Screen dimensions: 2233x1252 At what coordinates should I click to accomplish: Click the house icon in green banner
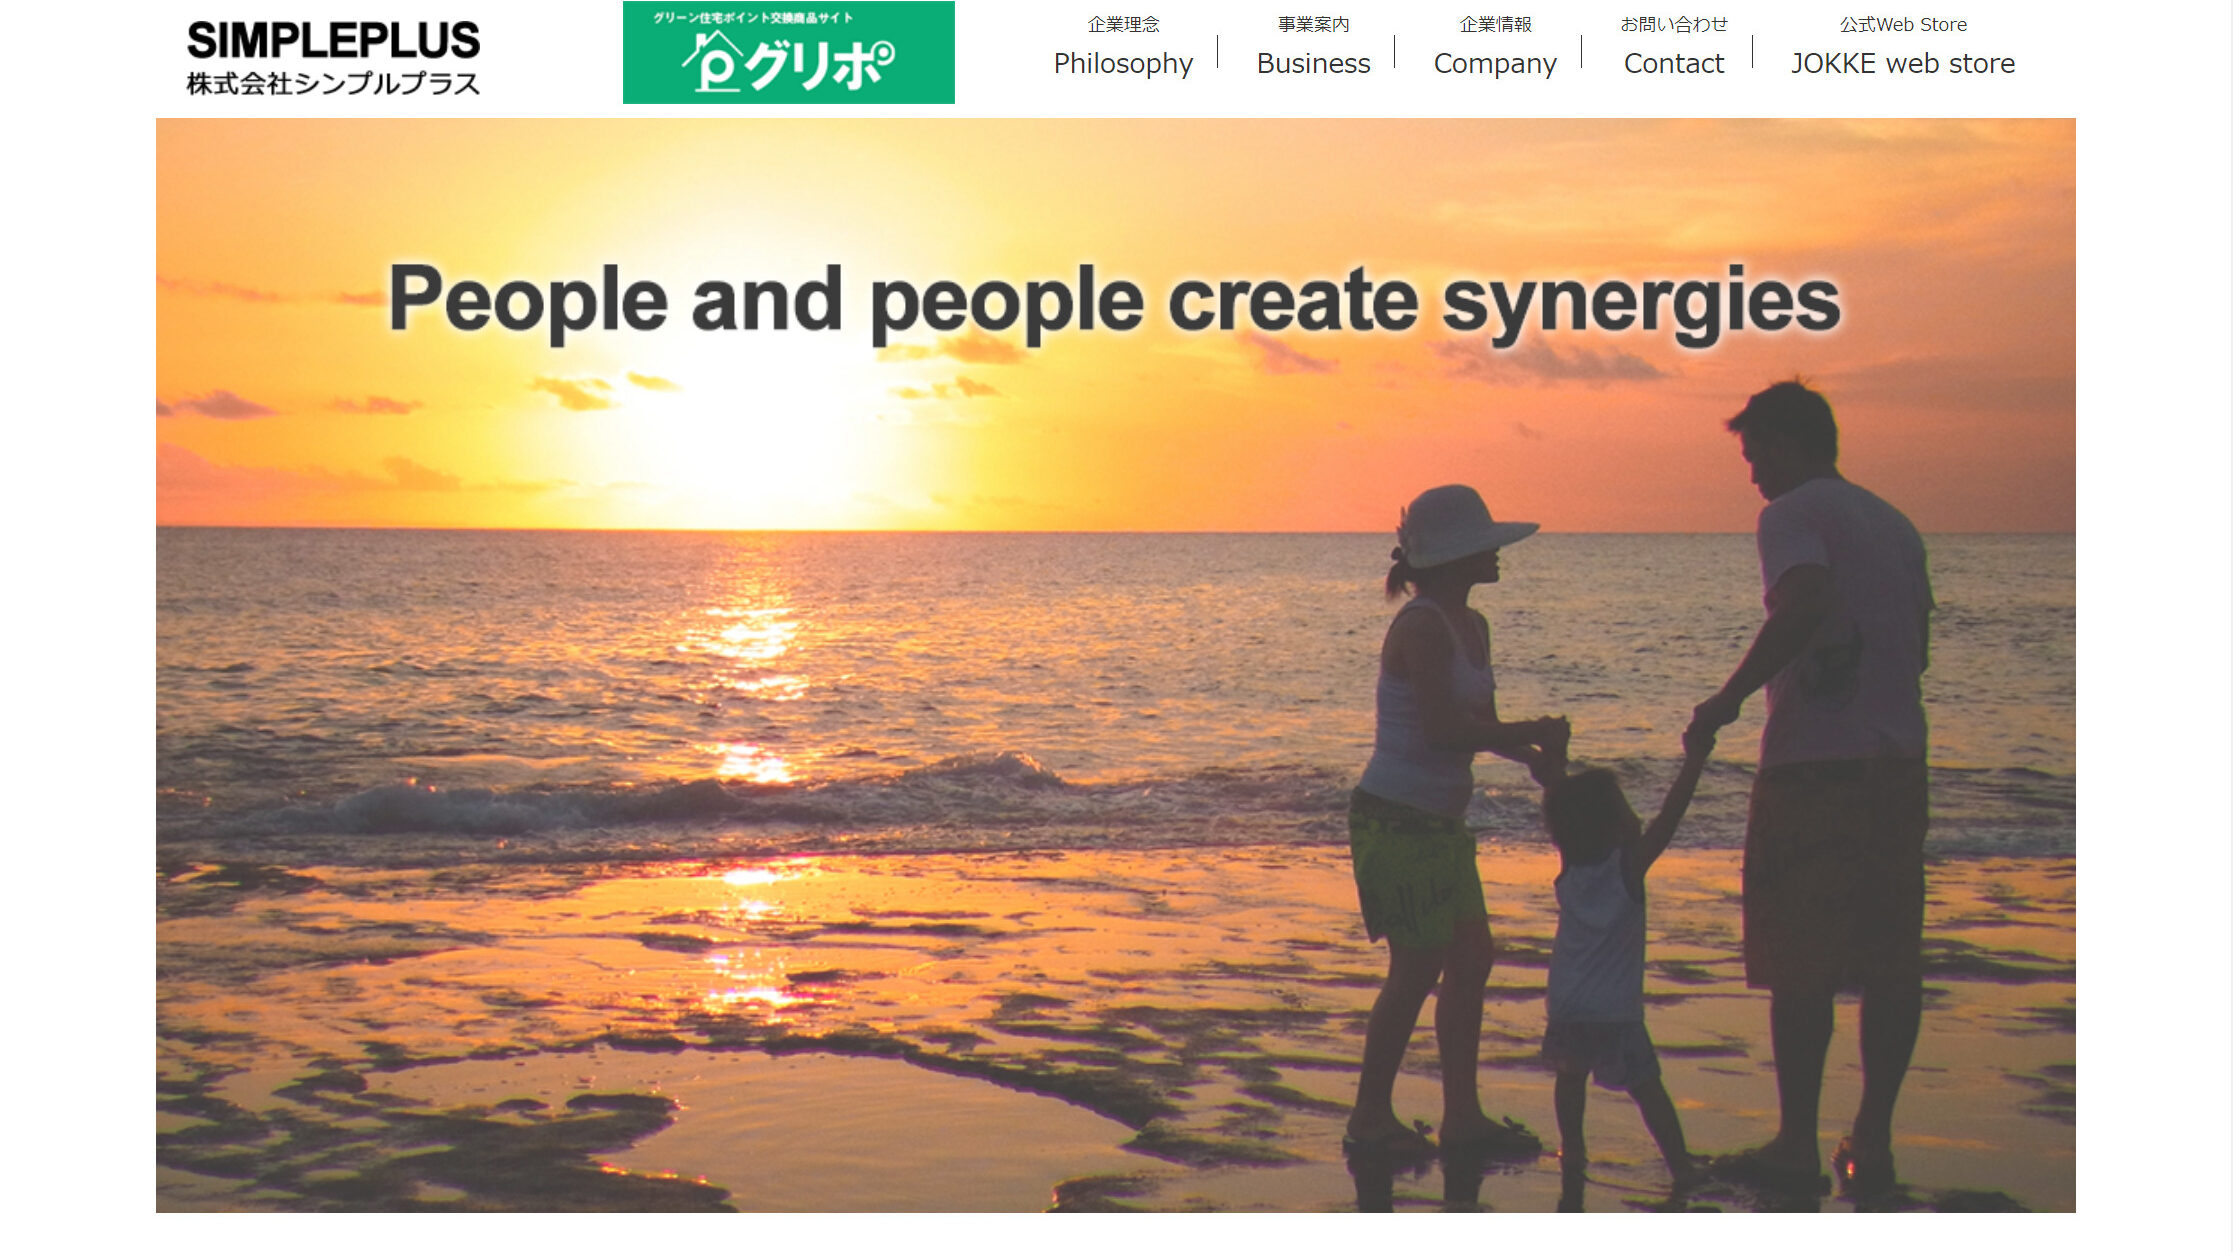[712, 62]
